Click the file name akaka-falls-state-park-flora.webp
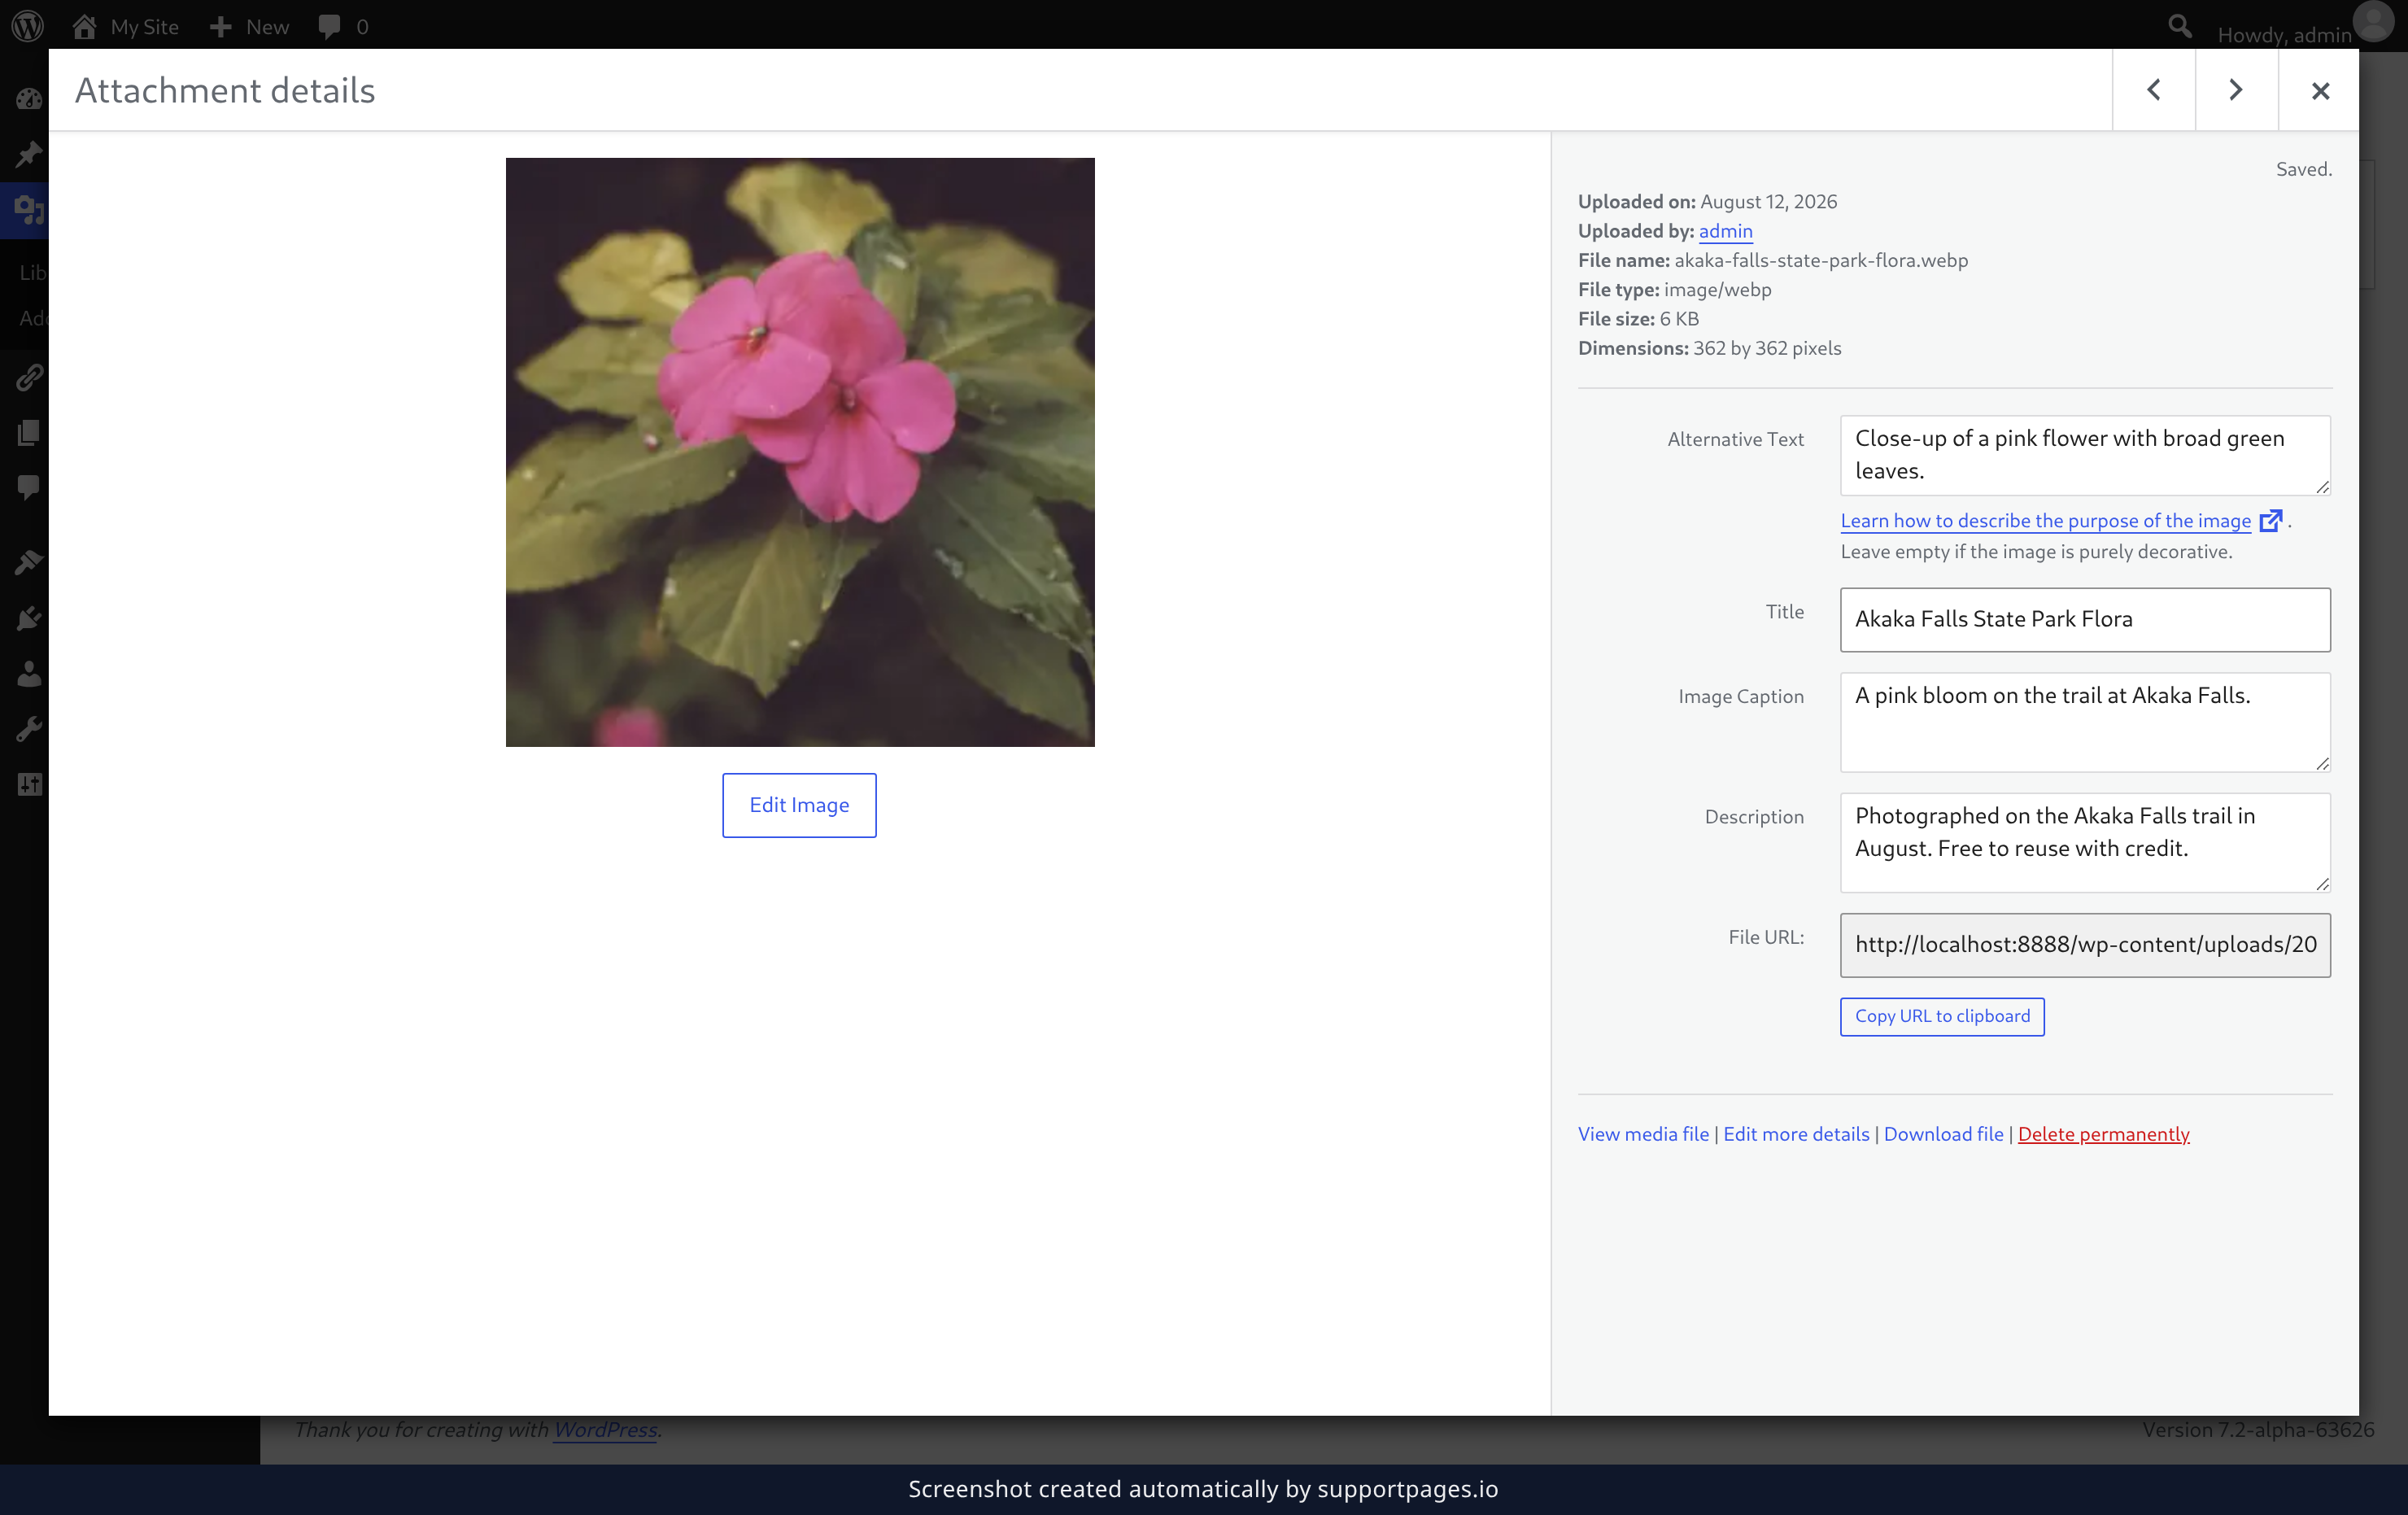 point(1821,260)
